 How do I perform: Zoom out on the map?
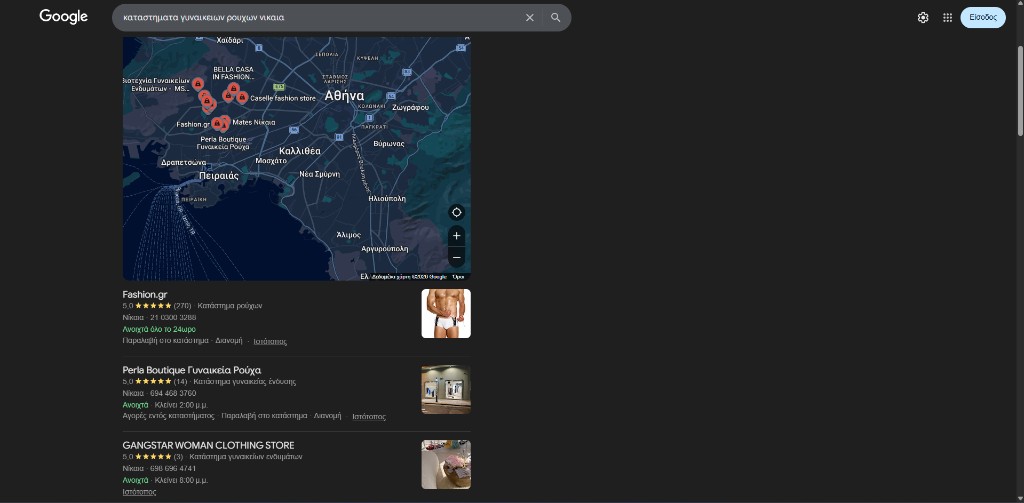(456, 257)
